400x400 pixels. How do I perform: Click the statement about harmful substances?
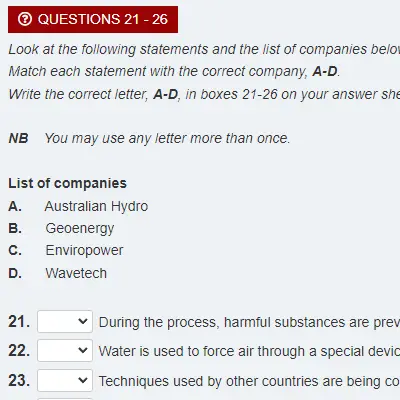(249, 322)
